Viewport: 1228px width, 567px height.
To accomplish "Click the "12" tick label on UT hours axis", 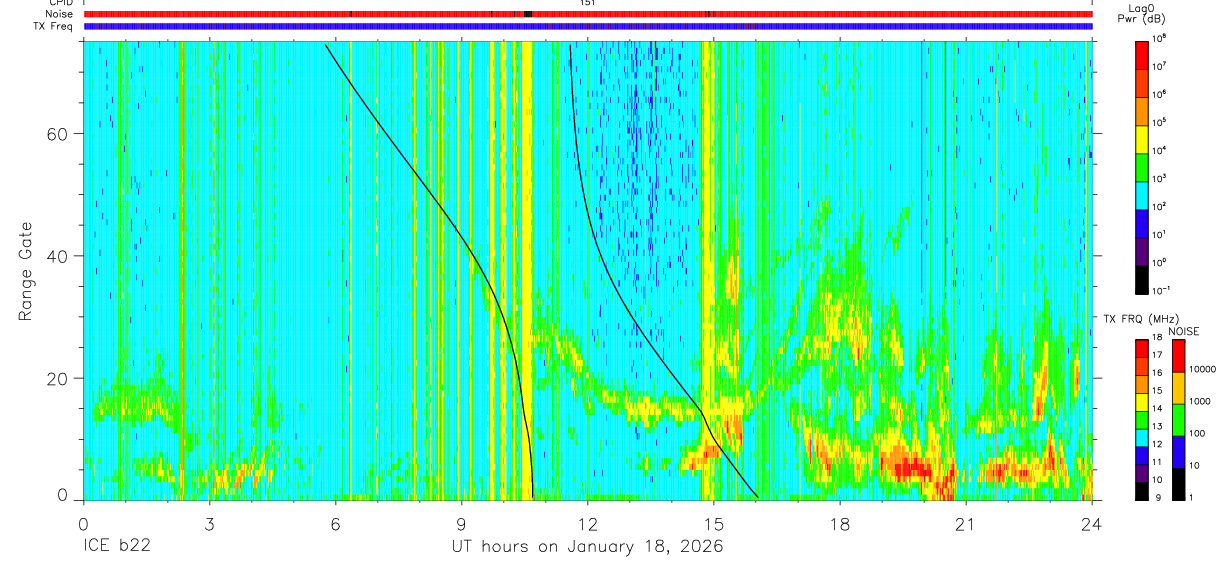I will [588, 523].
